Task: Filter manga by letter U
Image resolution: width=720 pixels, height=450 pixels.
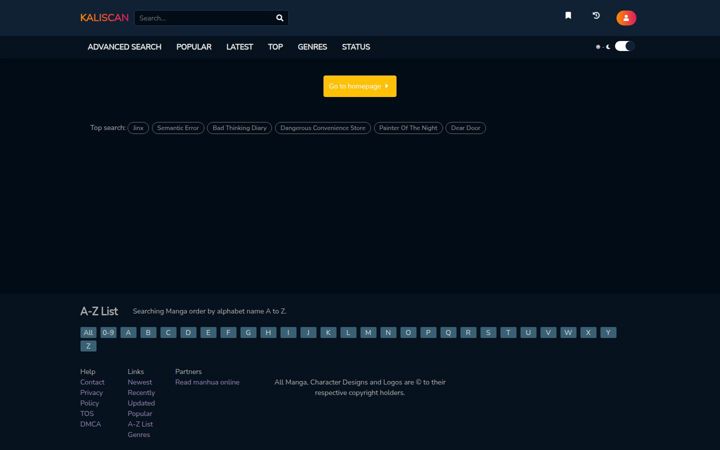Action: pos(528,332)
